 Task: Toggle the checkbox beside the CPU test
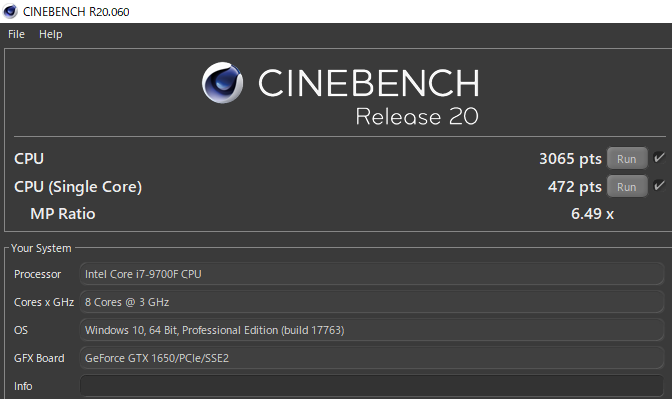coord(659,158)
